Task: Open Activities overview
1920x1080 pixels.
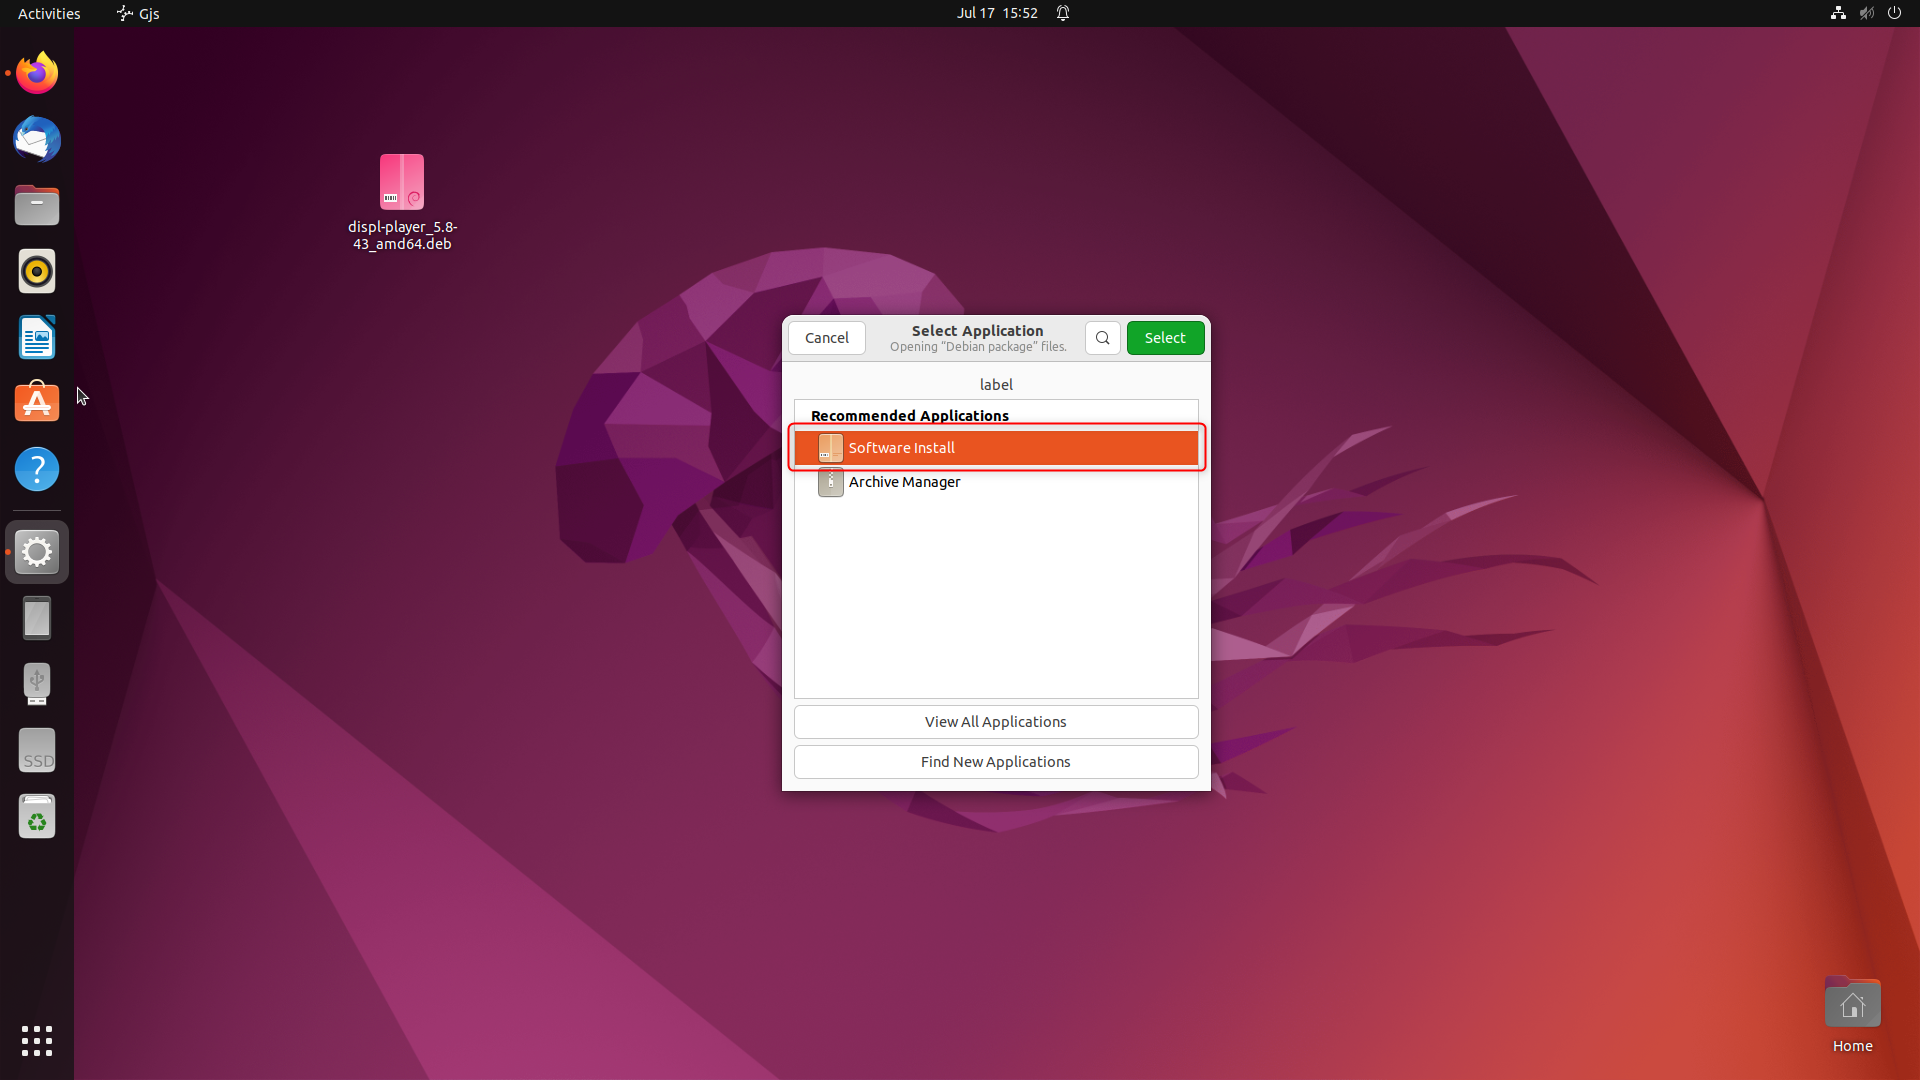Action: [49, 13]
